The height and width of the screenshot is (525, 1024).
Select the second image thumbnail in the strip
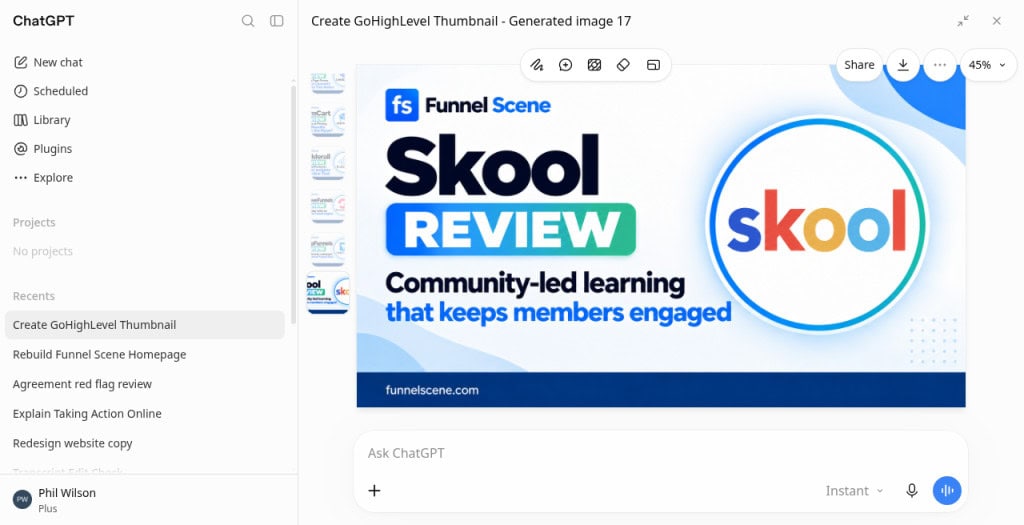pyautogui.click(x=328, y=121)
